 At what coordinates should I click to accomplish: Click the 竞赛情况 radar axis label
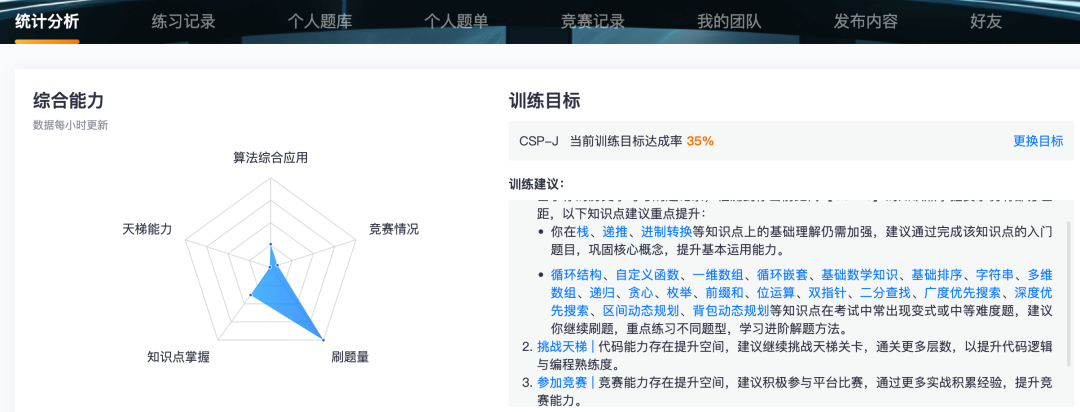[394, 229]
